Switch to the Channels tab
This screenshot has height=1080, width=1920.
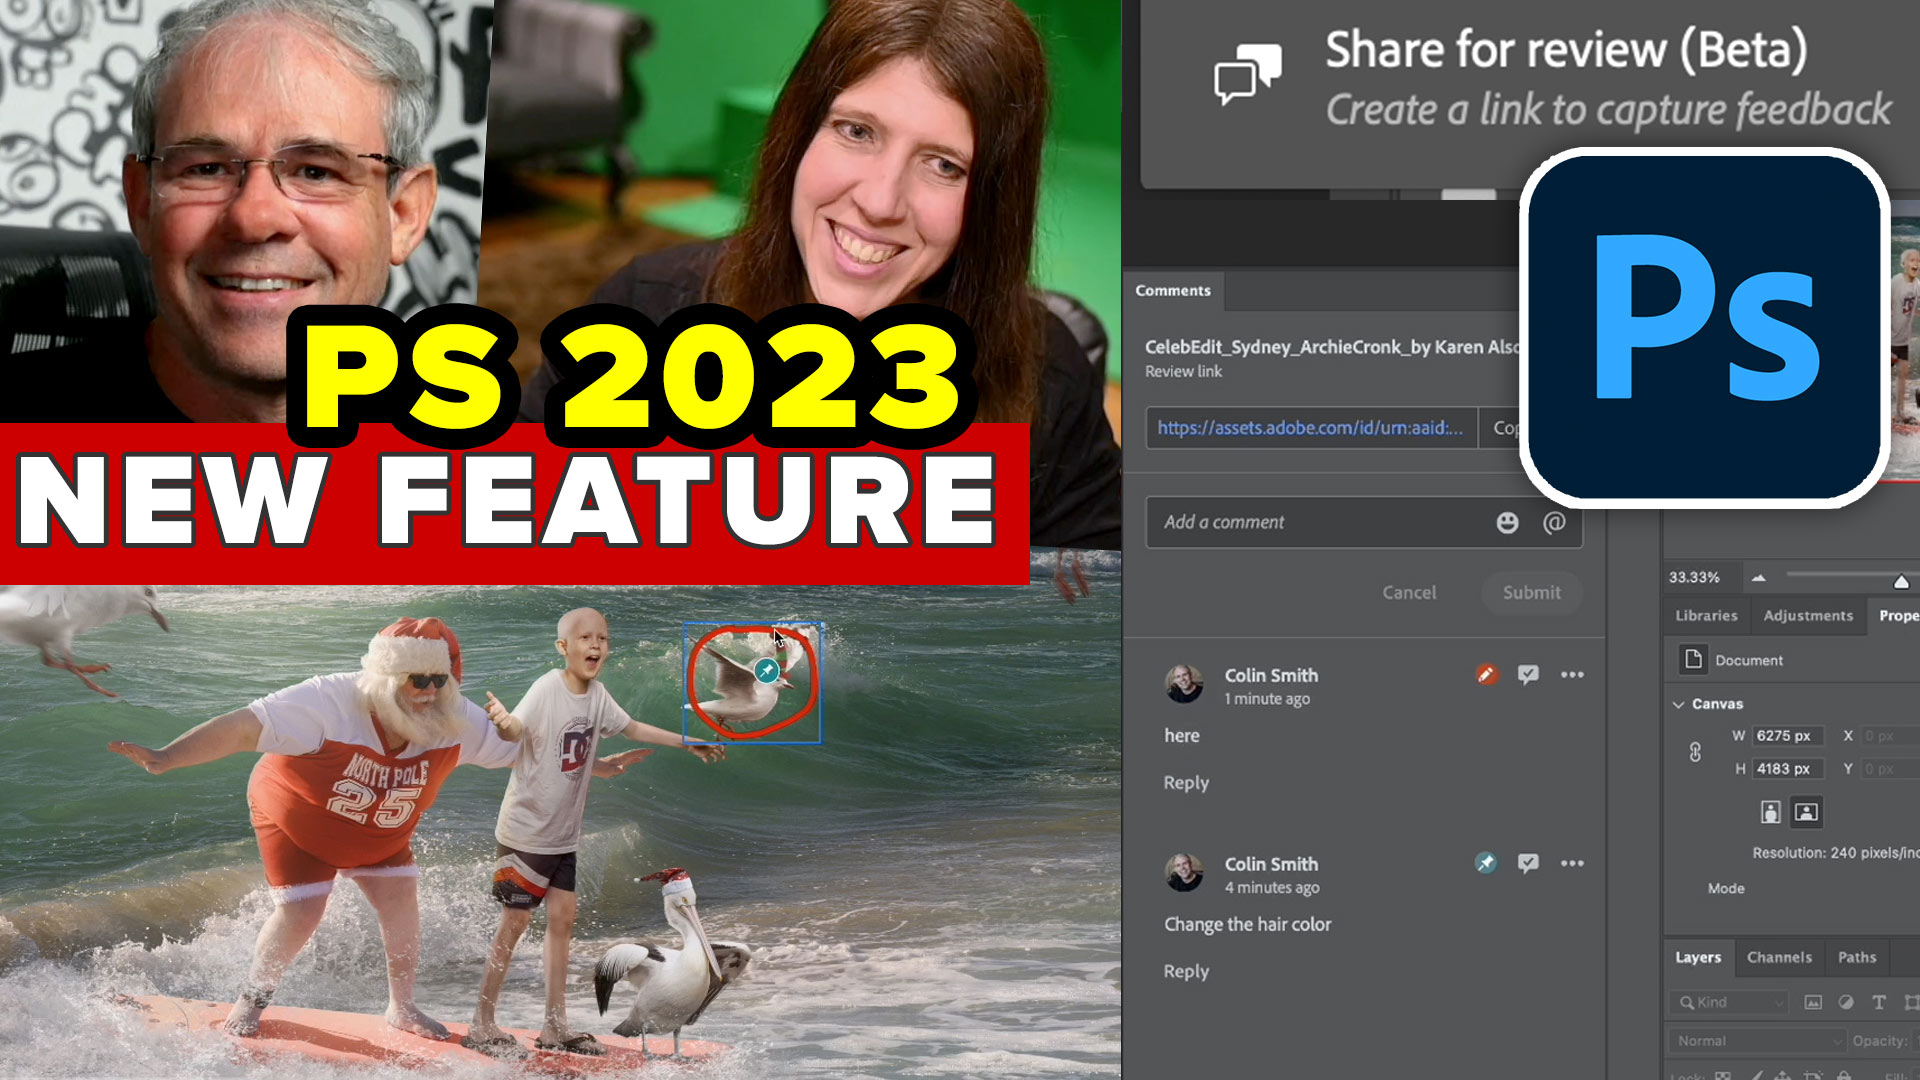1779,957
